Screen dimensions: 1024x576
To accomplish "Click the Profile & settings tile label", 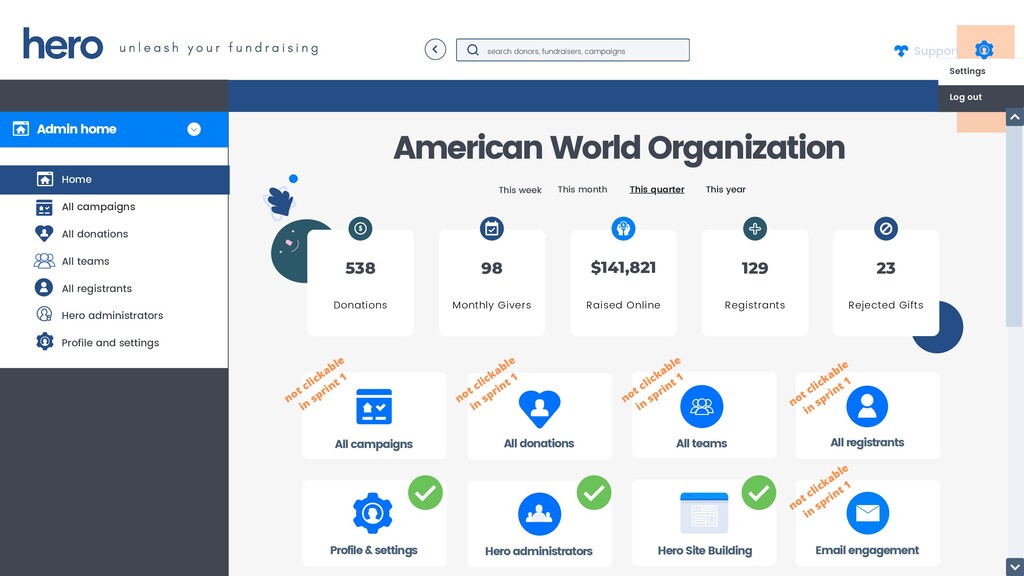I will (374, 551).
